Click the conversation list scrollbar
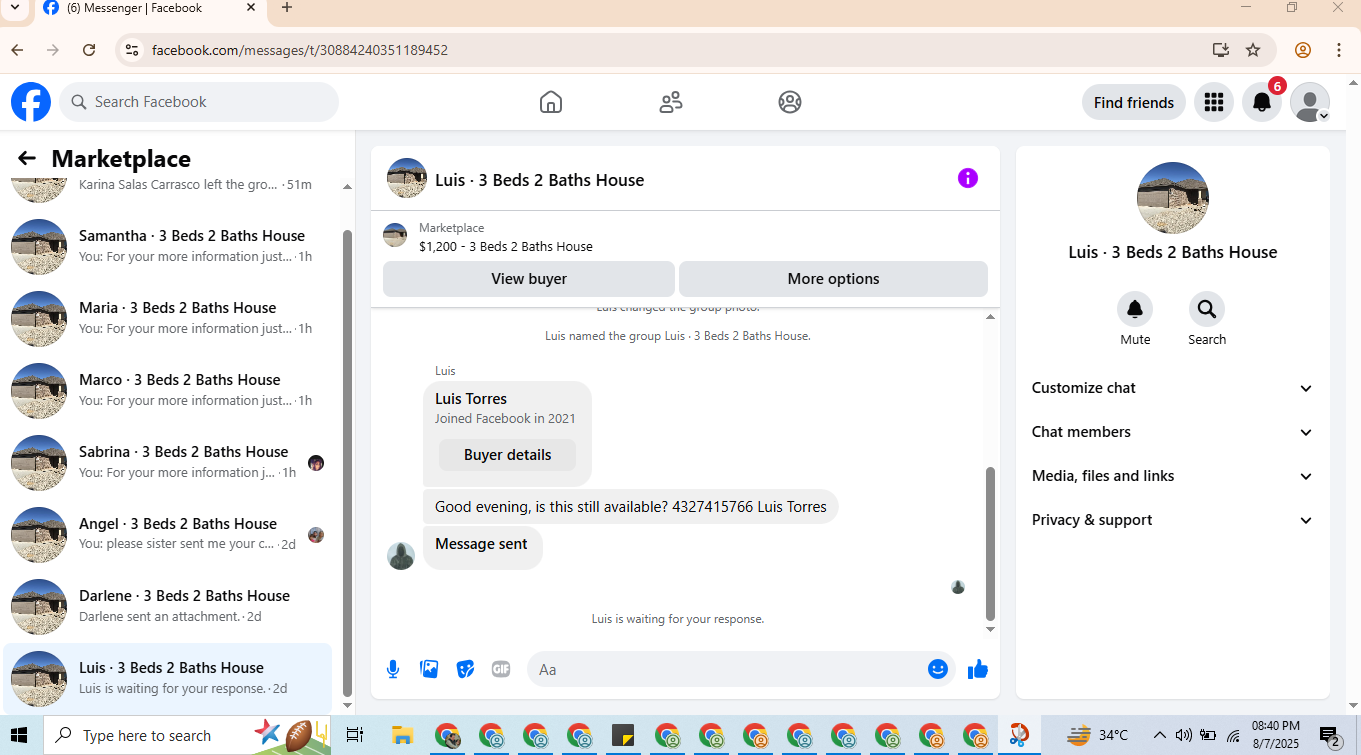This screenshot has width=1361, height=755. 347,464
